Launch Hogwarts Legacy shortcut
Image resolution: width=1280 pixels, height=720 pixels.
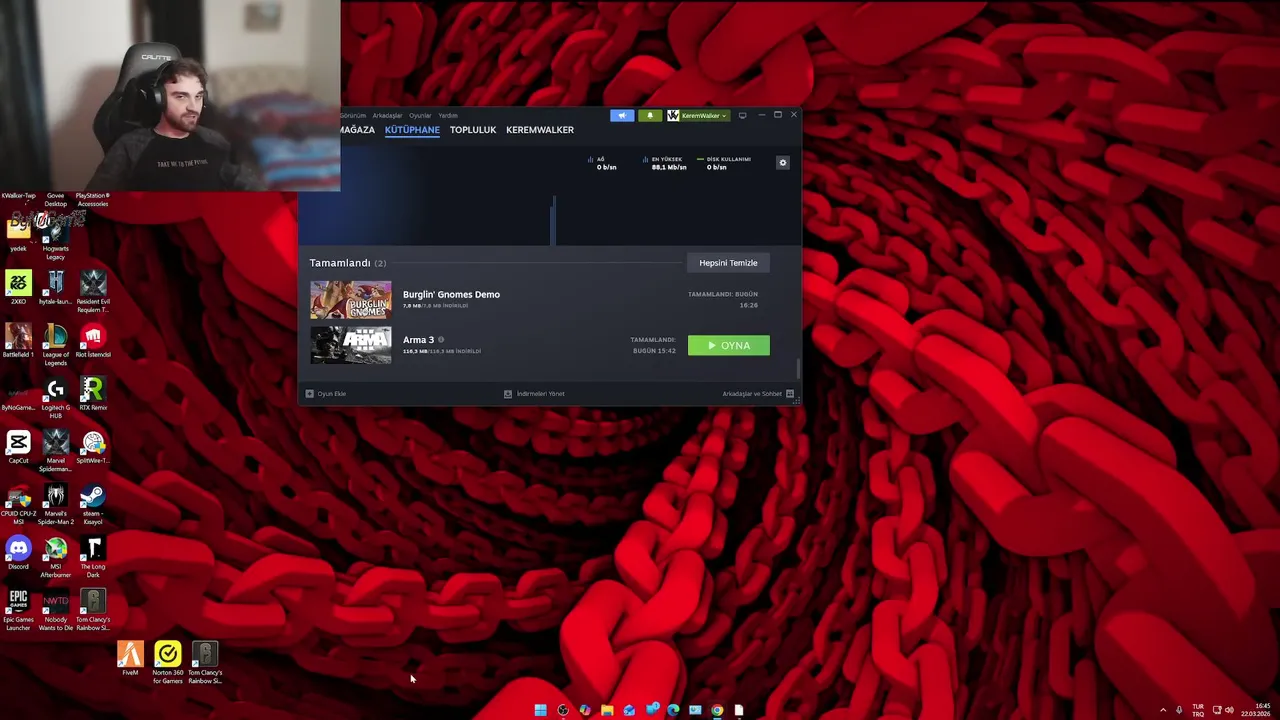(56, 240)
